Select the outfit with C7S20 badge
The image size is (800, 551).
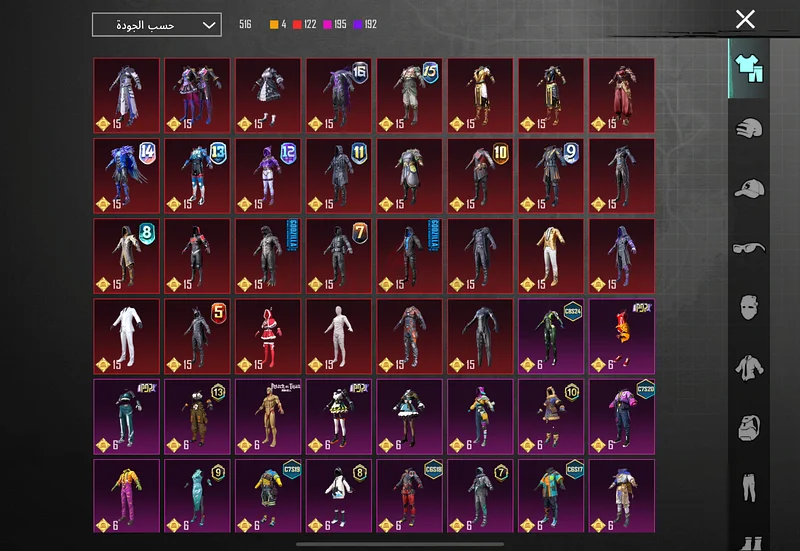click(622, 416)
